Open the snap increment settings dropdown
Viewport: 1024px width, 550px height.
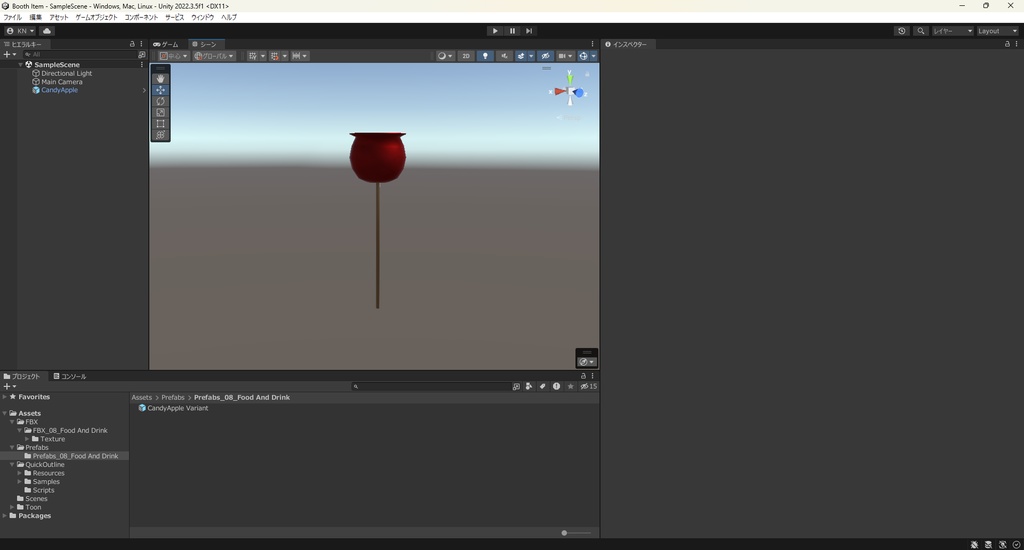coord(300,56)
